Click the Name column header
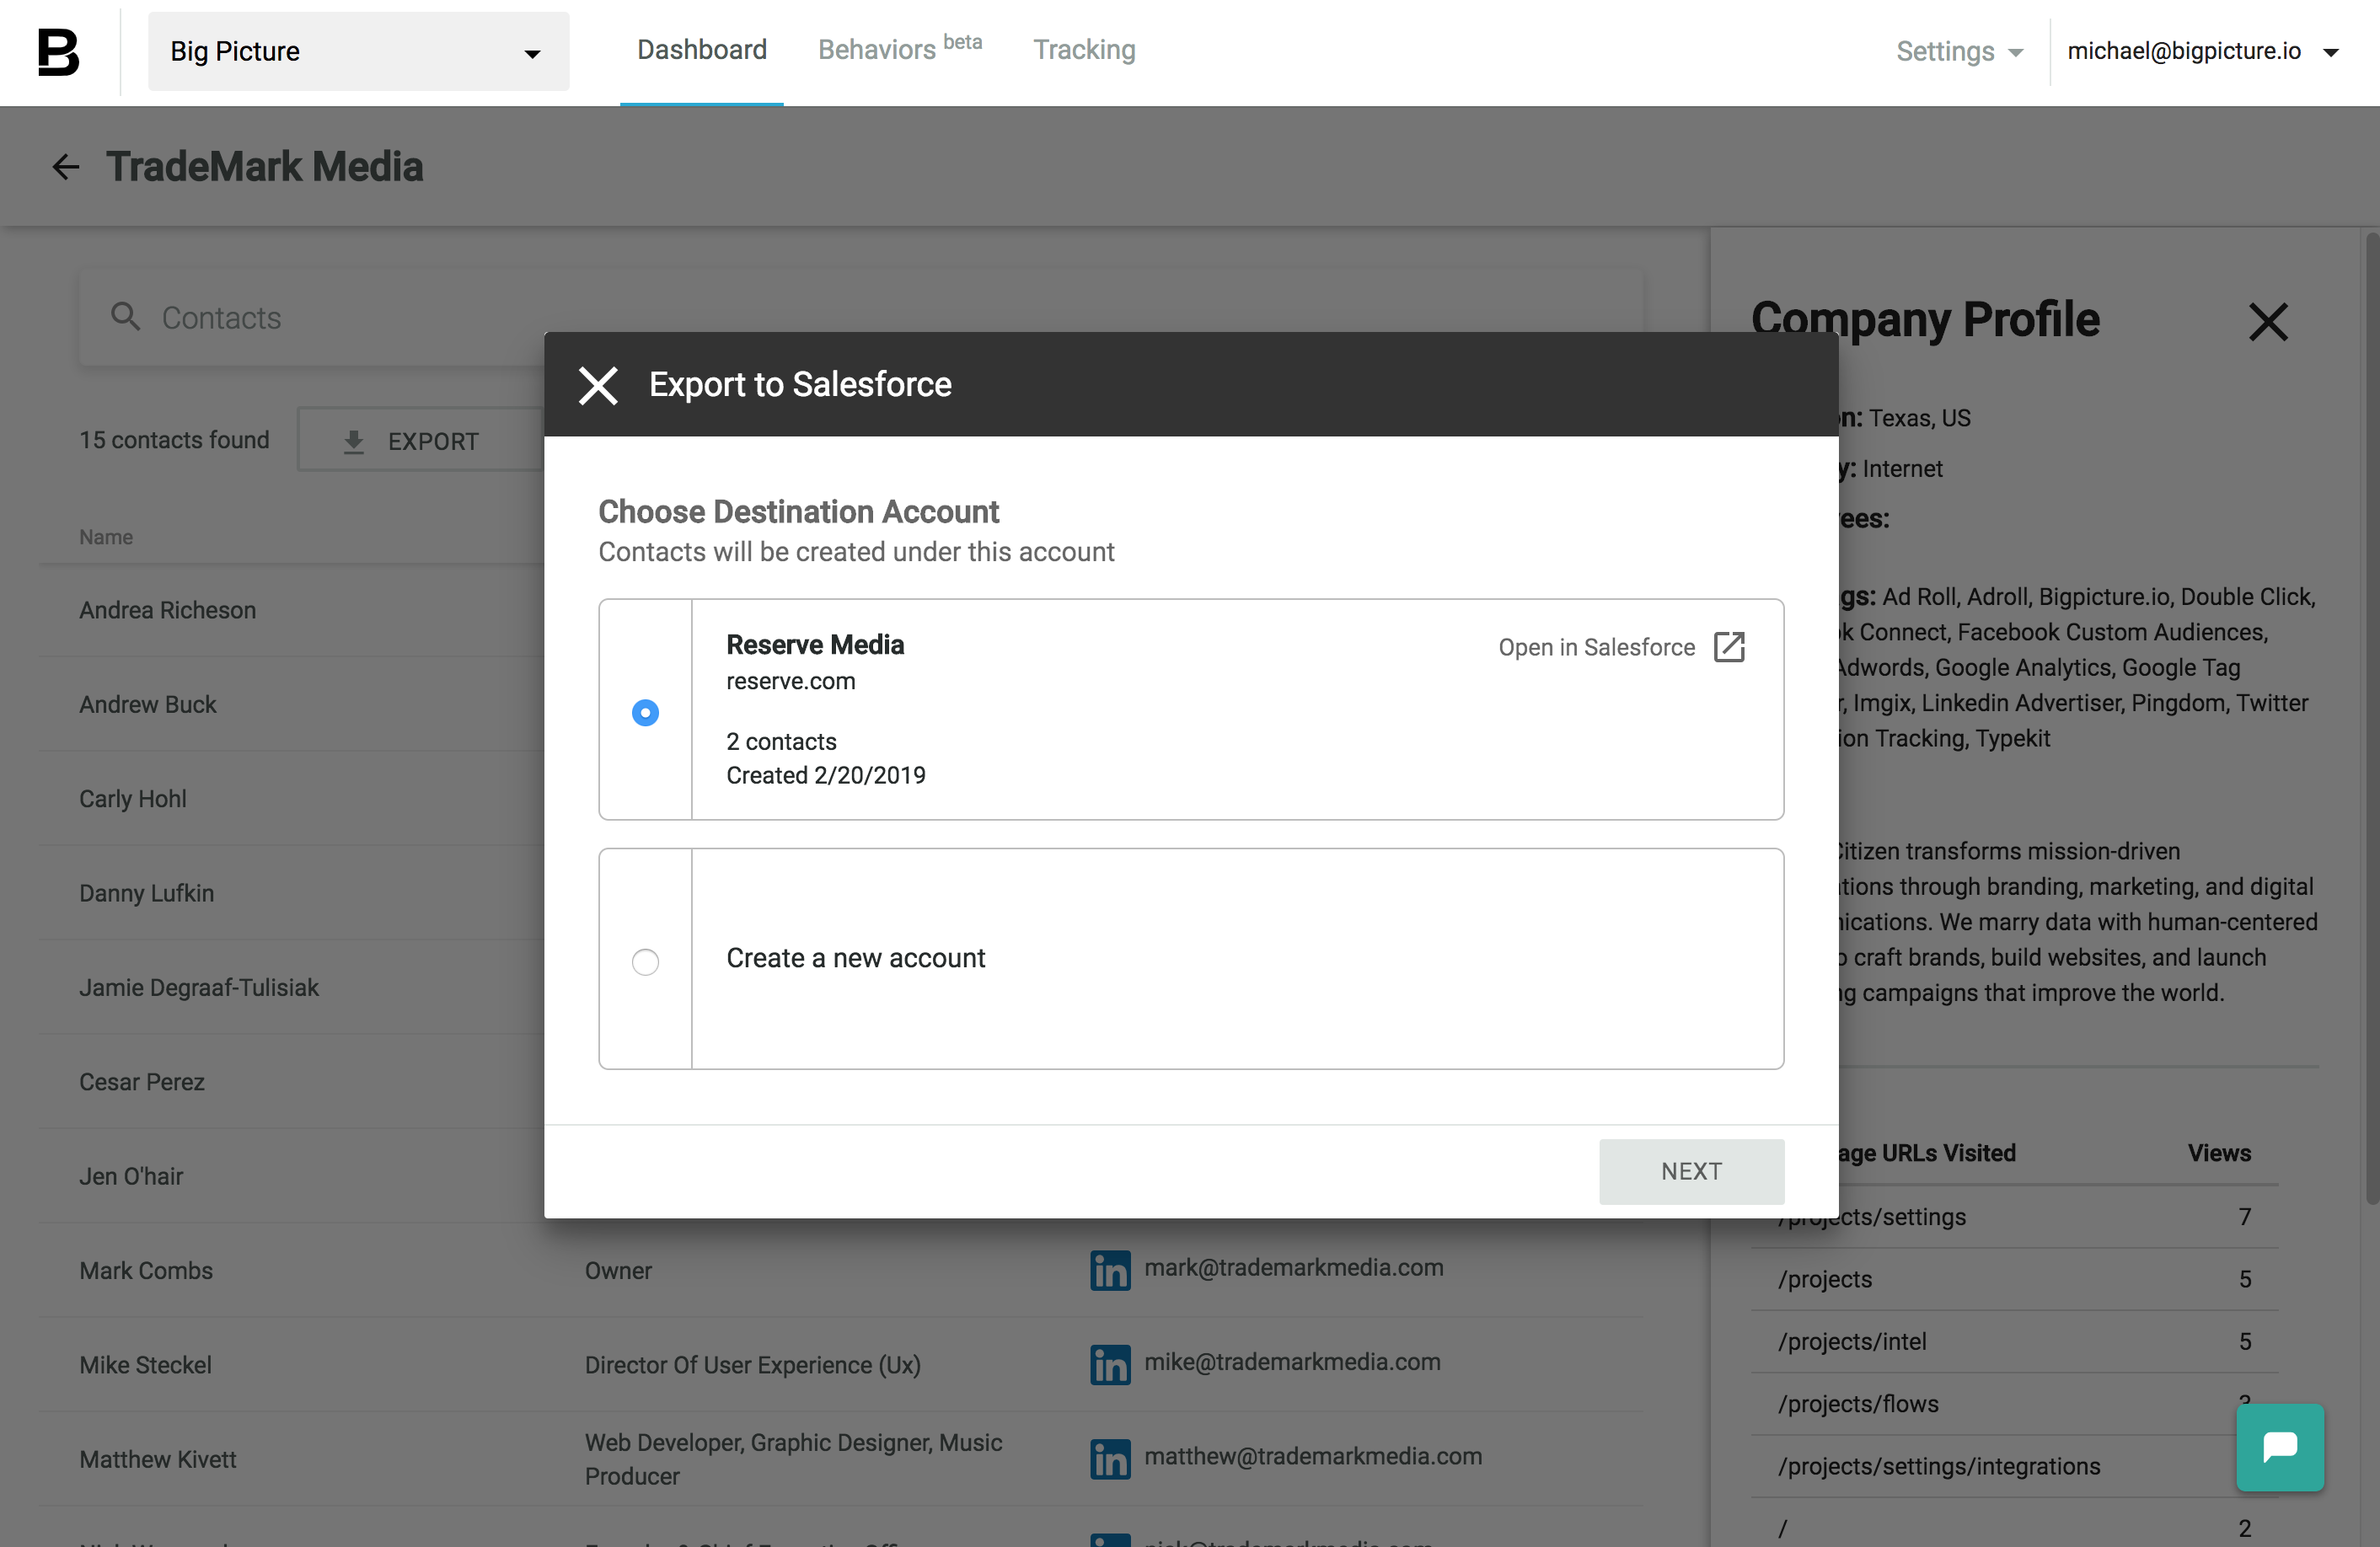Screen dimensions: 2380x1547 pos(106,537)
